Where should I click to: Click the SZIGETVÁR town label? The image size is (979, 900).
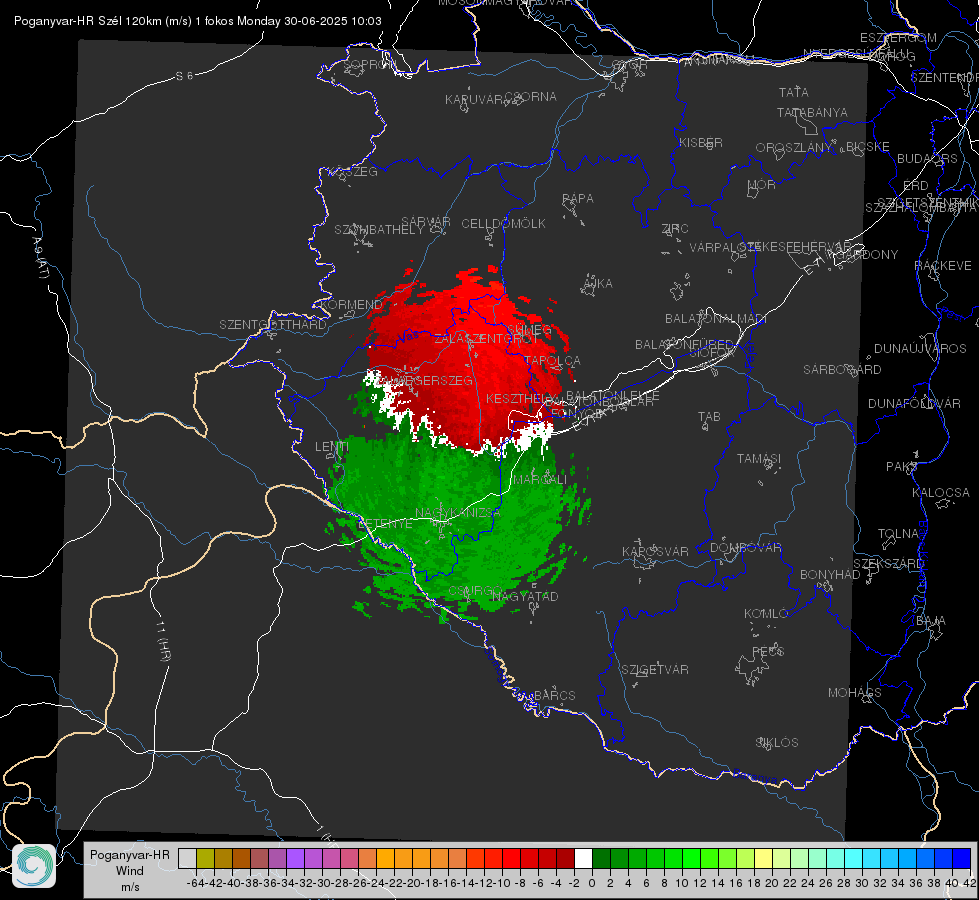655,670
